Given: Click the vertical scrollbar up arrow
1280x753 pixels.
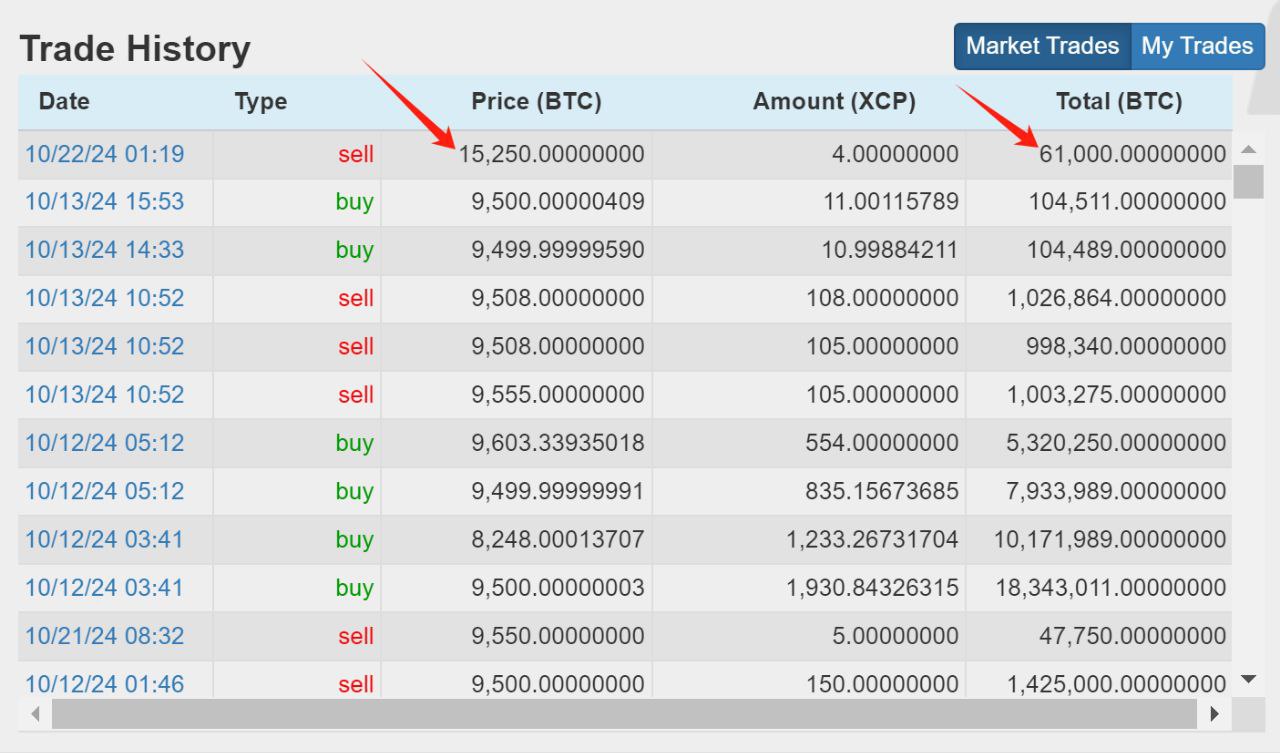Looking at the screenshot, I should coord(1248,149).
